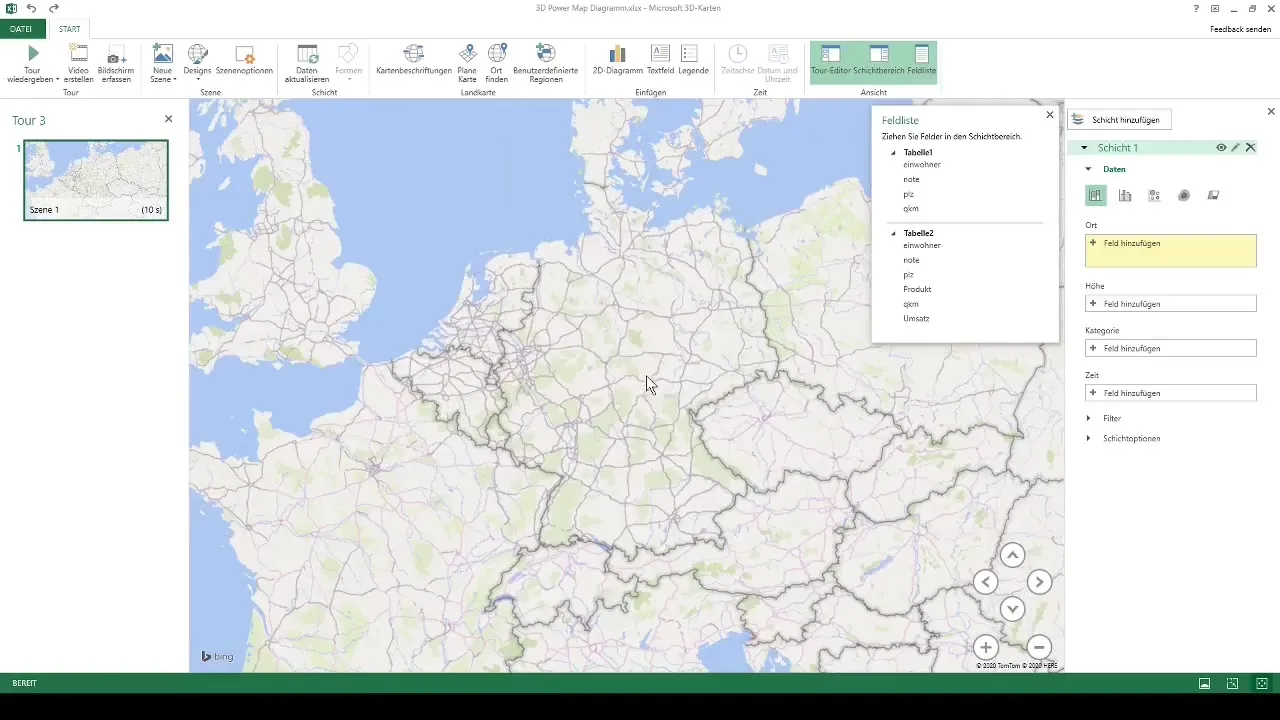
Task: Collapse Tabelle1 in field list
Action: (x=894, y=153)
